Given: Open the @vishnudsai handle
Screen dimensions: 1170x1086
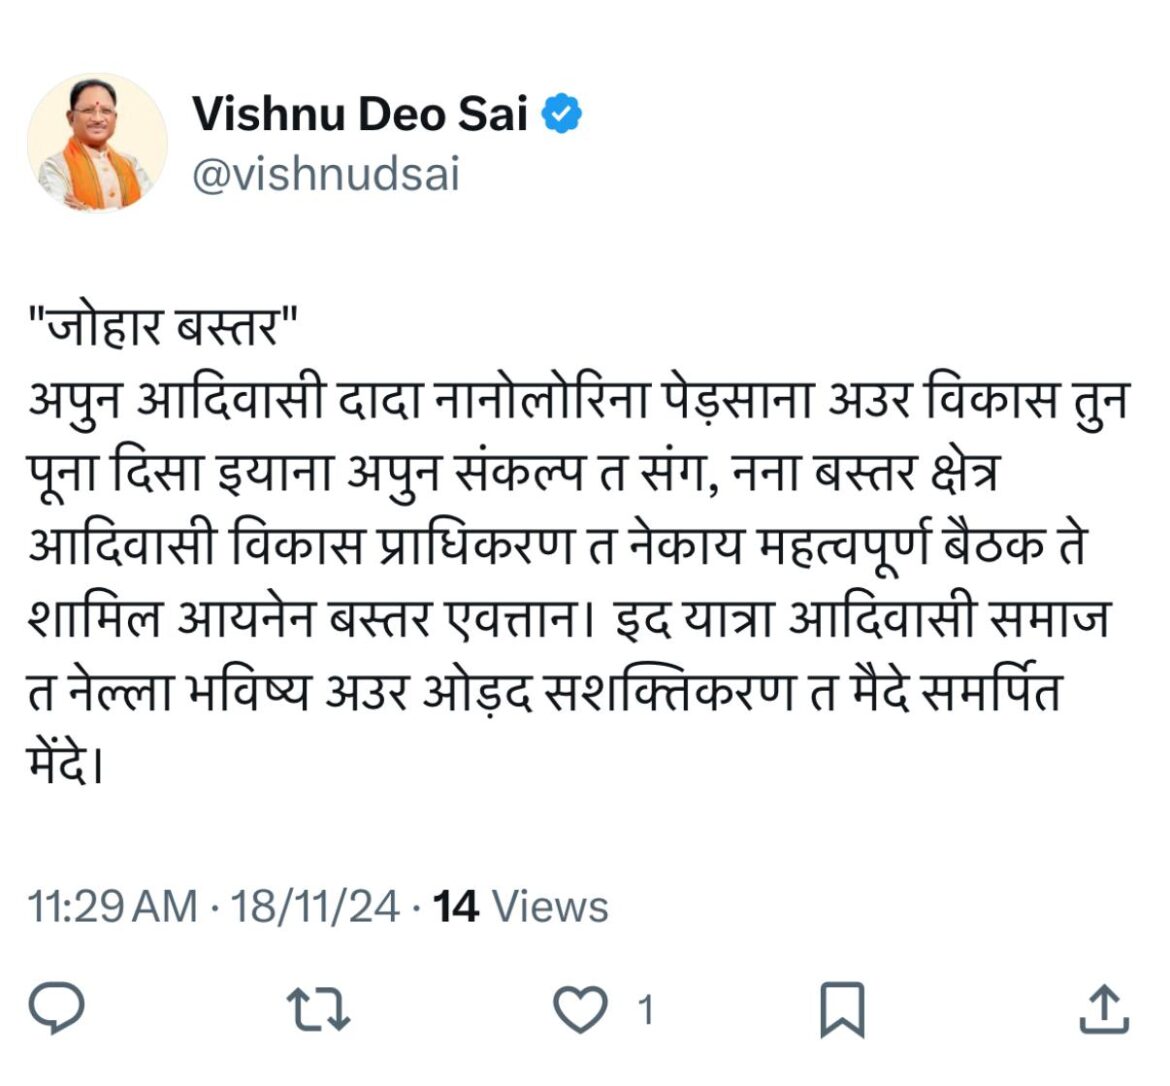Looking at the screenshot, I should [x=322, y=171].
